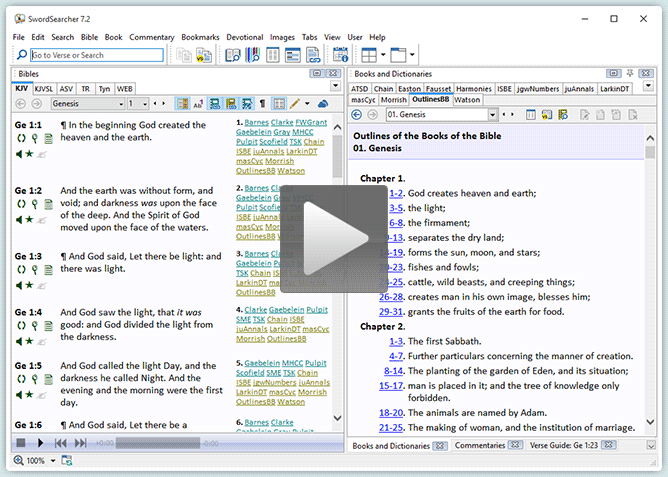Click the pencil highlight icon in Bible panel

point(295,103)
